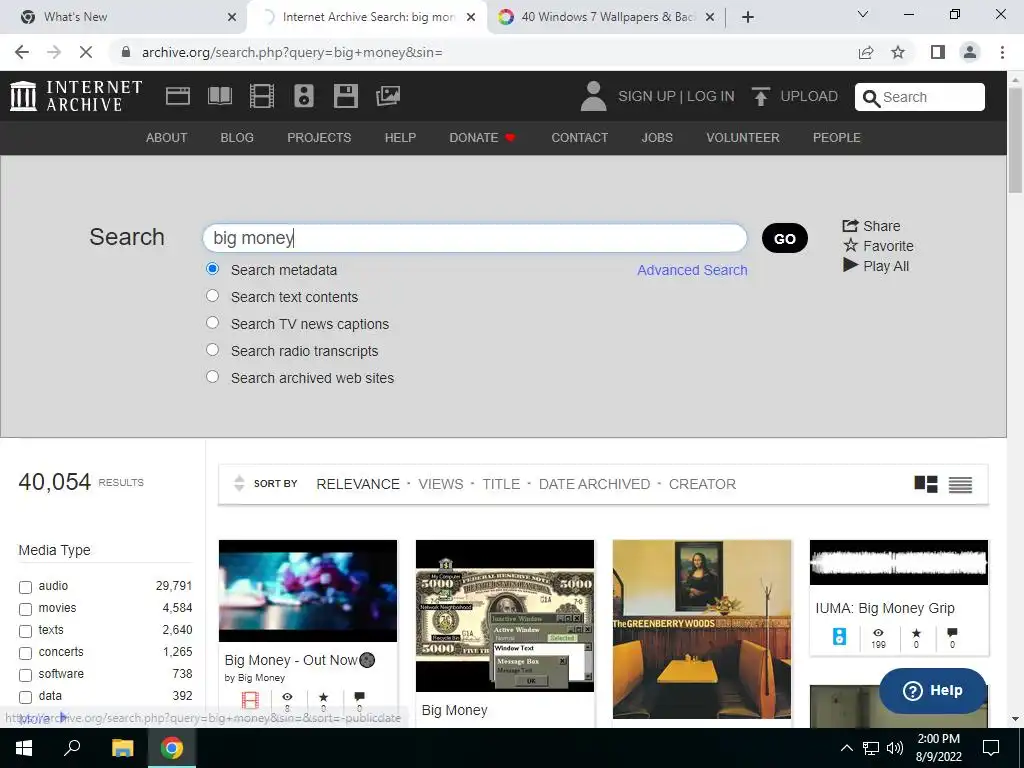Open Internet Archive home logo

tap(76, 96)
